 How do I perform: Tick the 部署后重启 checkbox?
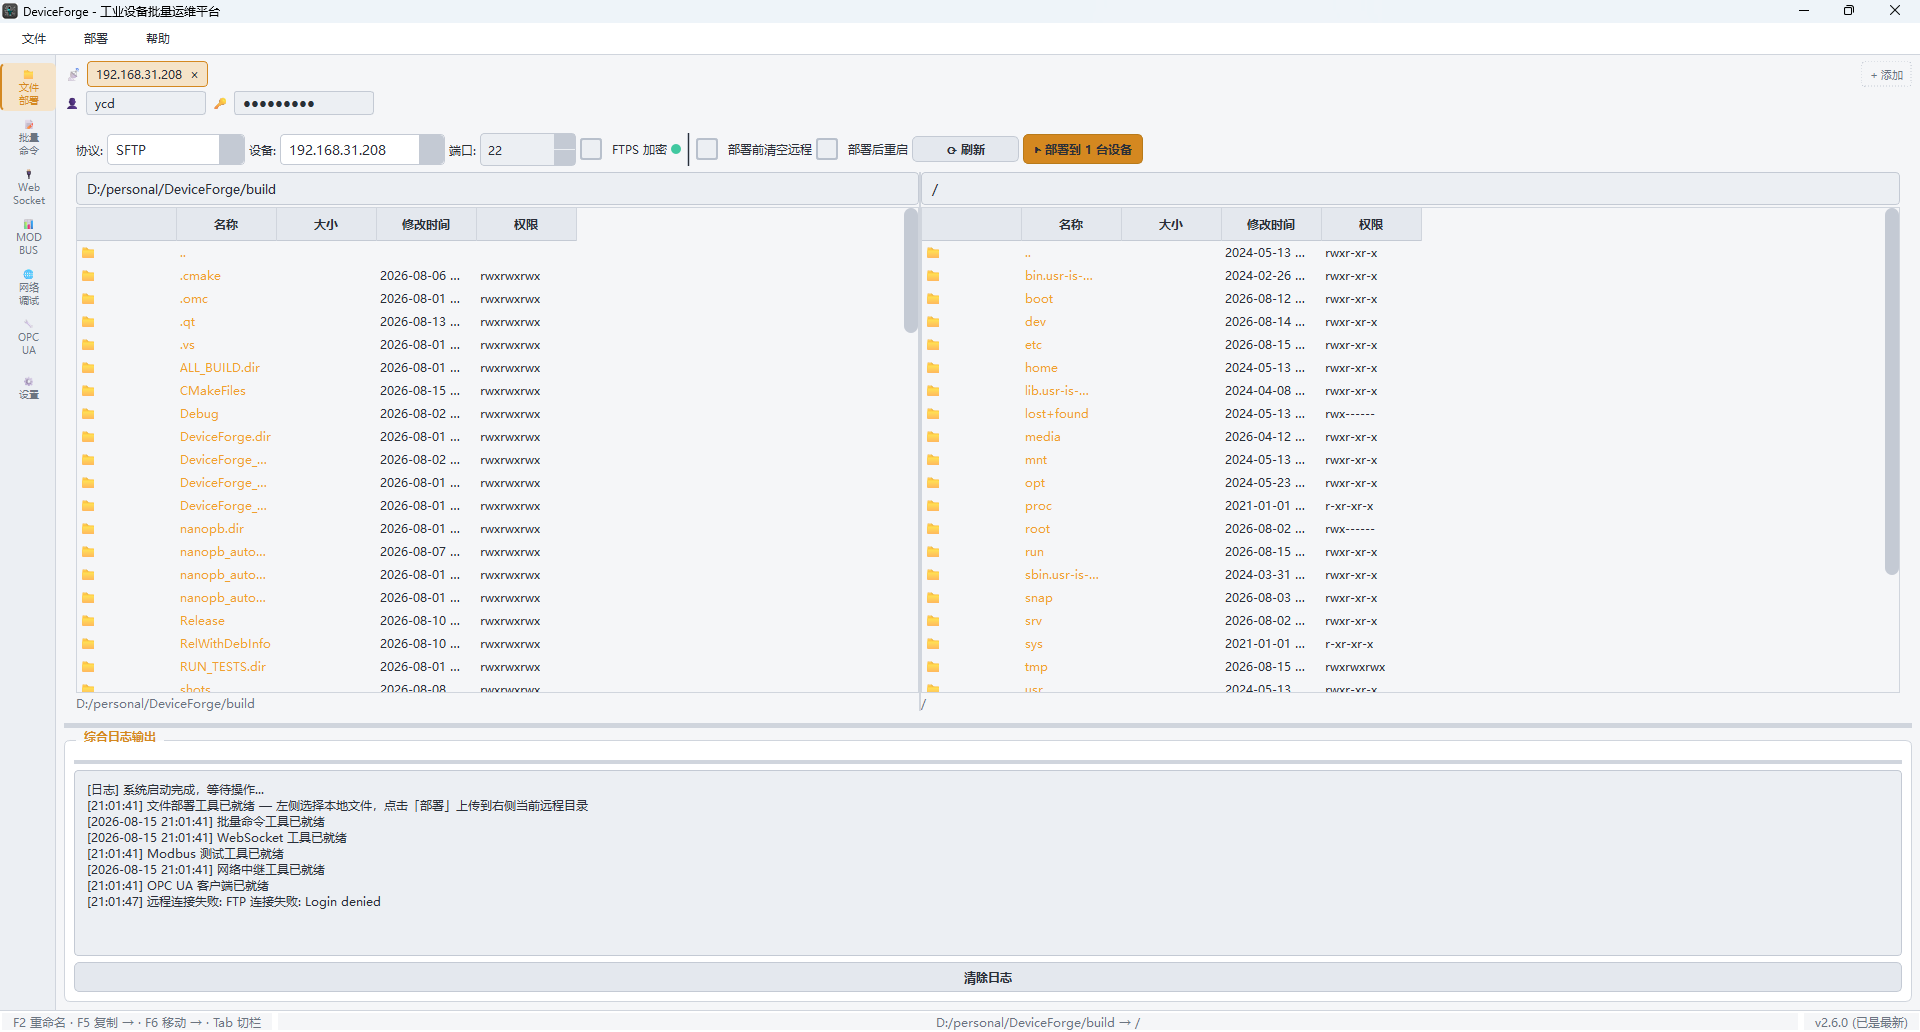pos(827,149)
